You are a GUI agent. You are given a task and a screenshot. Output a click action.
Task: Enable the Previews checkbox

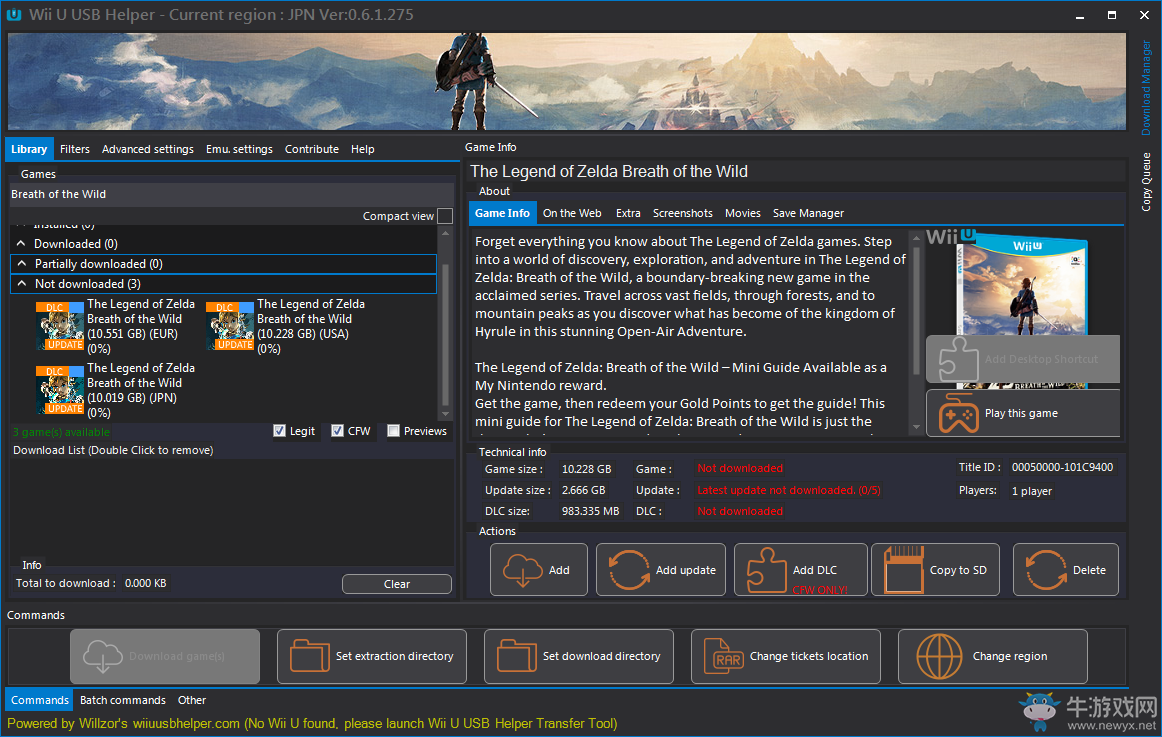click(394, 430)
